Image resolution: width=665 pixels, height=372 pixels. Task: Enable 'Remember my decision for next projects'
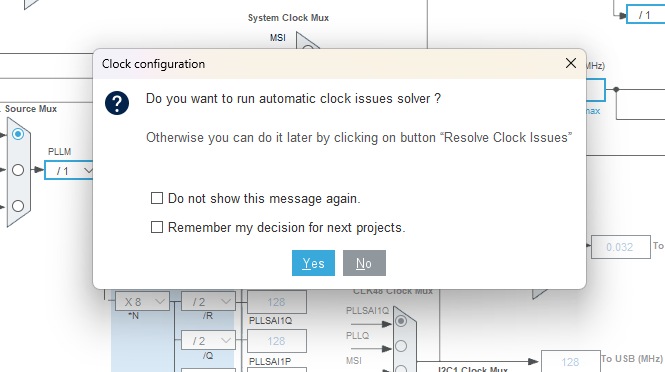coord(157,227)
